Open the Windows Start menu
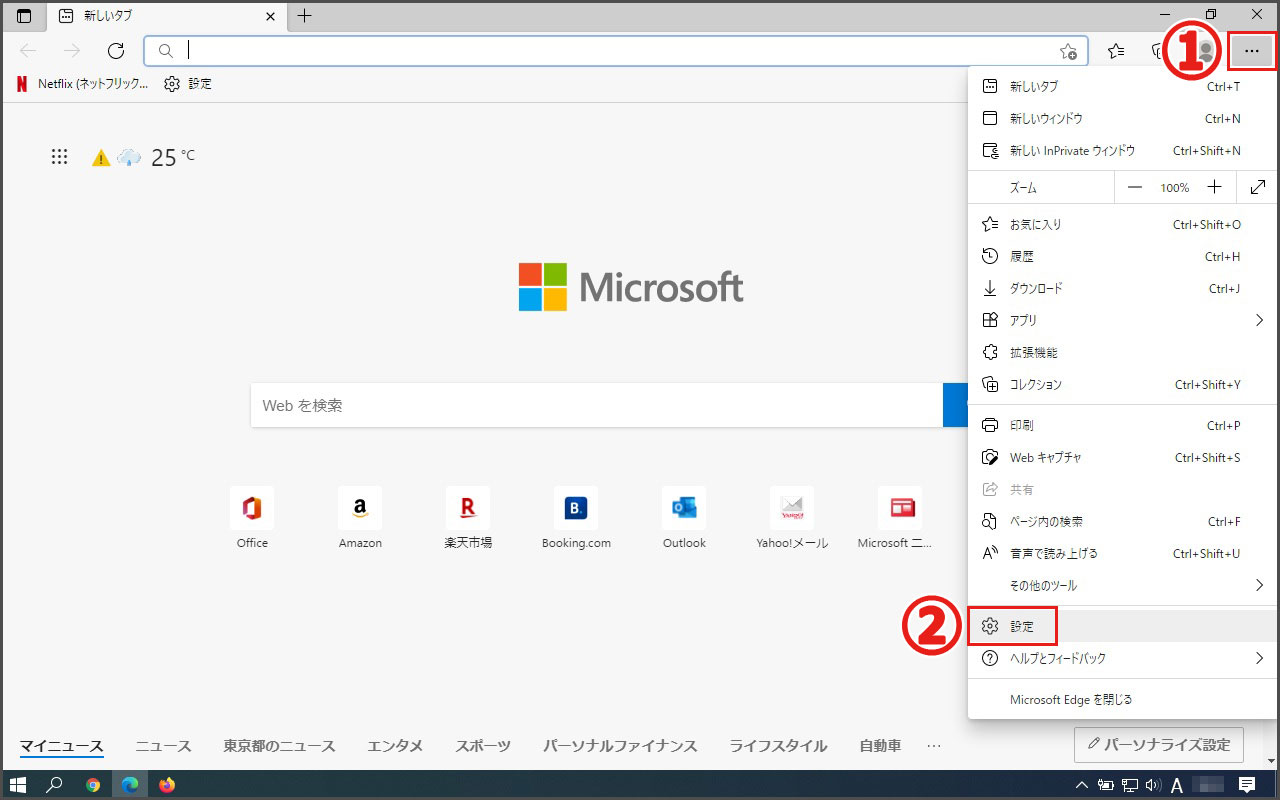This screenshot has height=800, width=1280. point(19,785)
